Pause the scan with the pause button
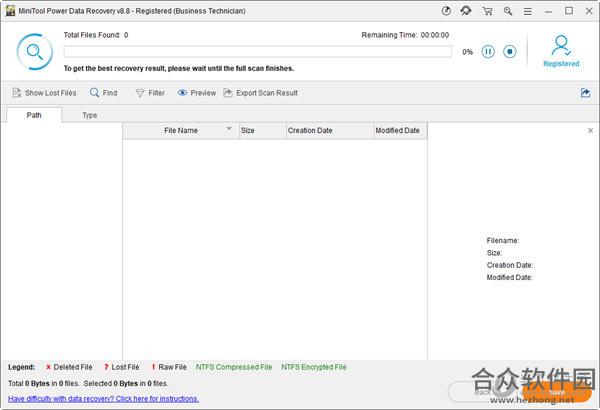 pos(488,51)
